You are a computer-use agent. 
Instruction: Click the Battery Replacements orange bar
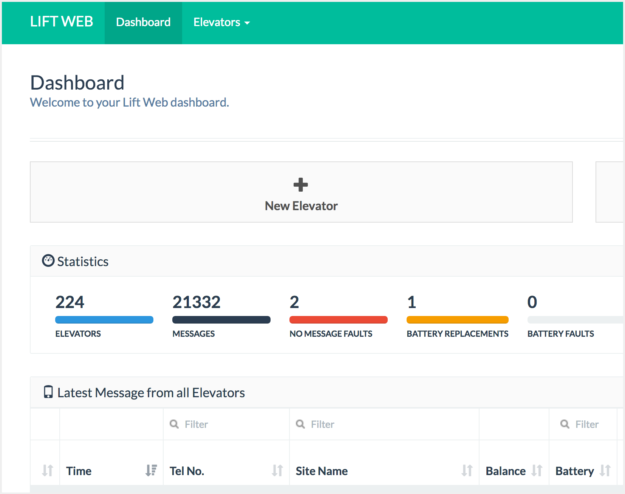[457, 320]
